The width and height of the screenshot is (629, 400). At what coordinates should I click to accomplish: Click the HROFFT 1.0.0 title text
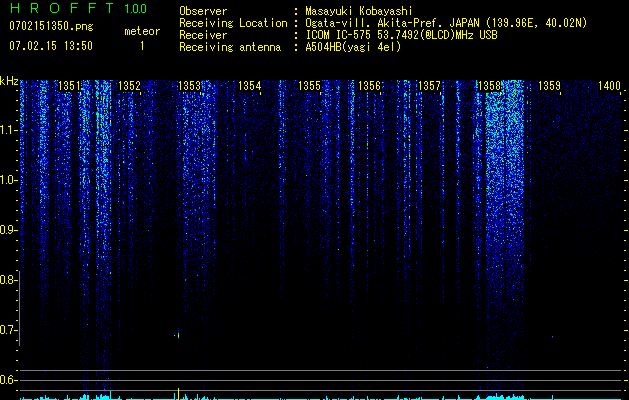(x=78, y=8)
